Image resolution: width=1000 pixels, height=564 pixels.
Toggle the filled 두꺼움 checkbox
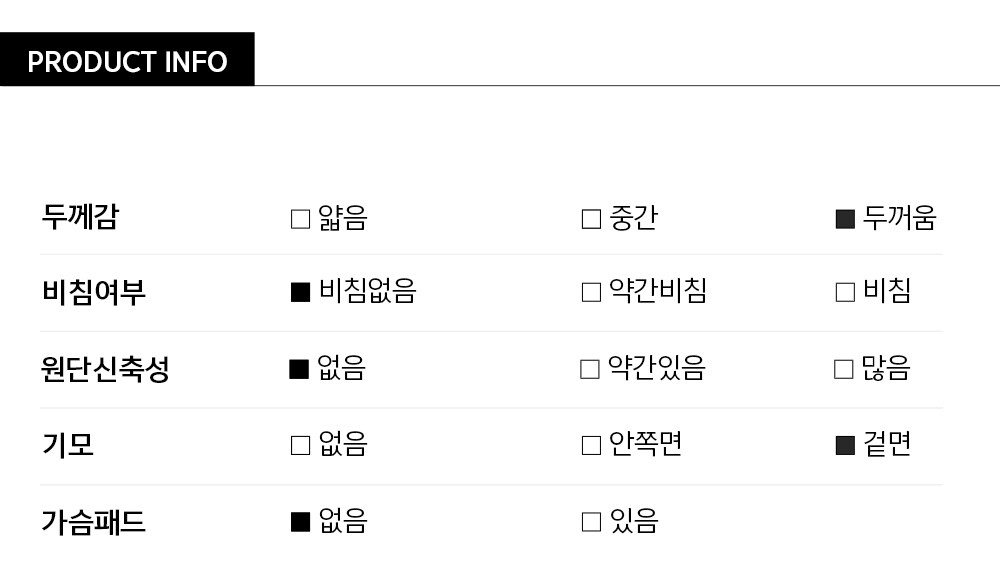pyautogui.click(x=845, y=219)
